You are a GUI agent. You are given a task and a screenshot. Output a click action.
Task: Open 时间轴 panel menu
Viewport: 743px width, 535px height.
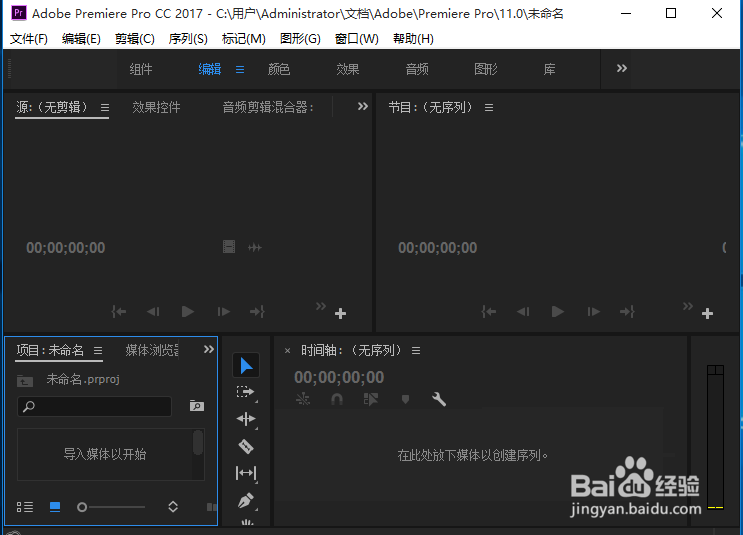coord(416,351)
